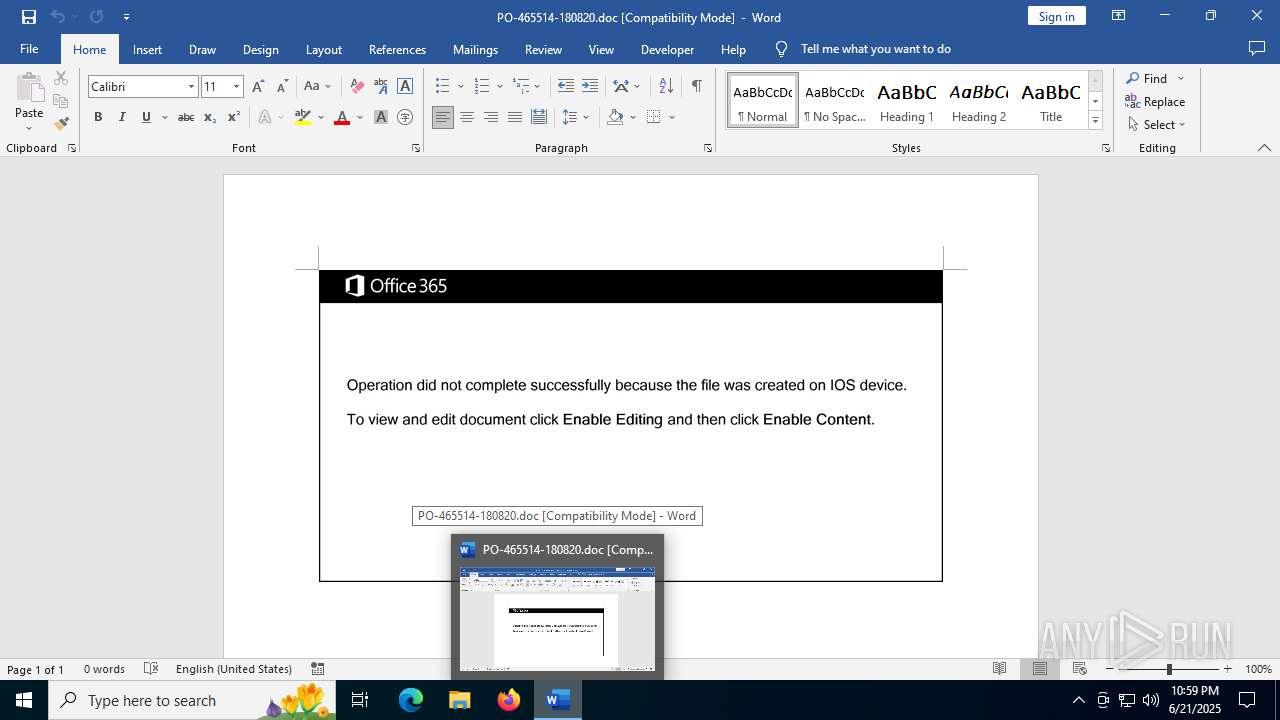The width and height of the screenshot is (1280, 720).
Task: Switch to the Insert tab
Action: (x=147, y=49)
